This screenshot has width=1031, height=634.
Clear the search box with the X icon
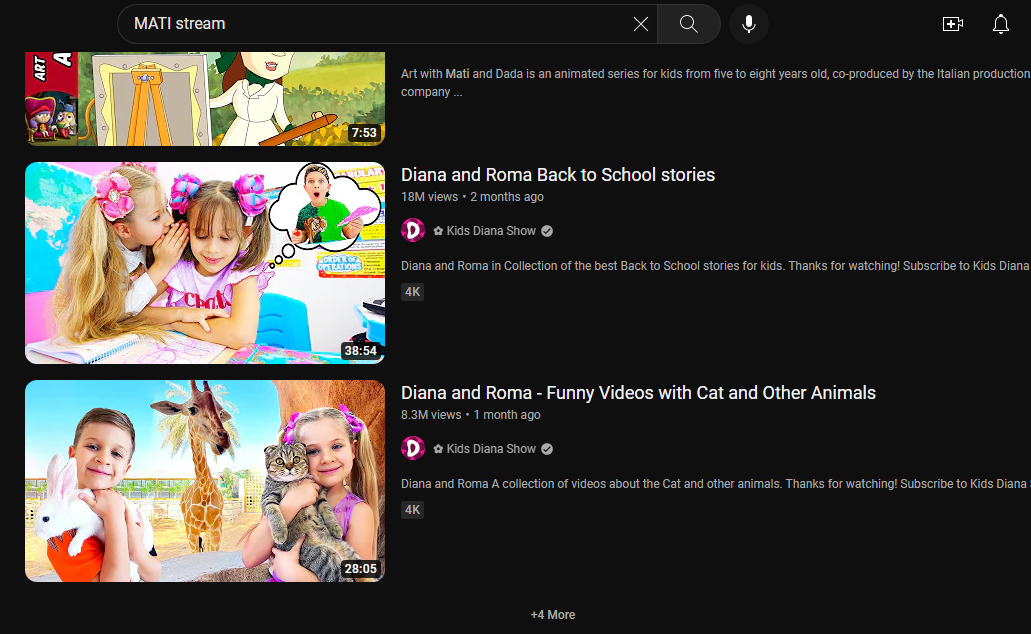coord(640,24)
